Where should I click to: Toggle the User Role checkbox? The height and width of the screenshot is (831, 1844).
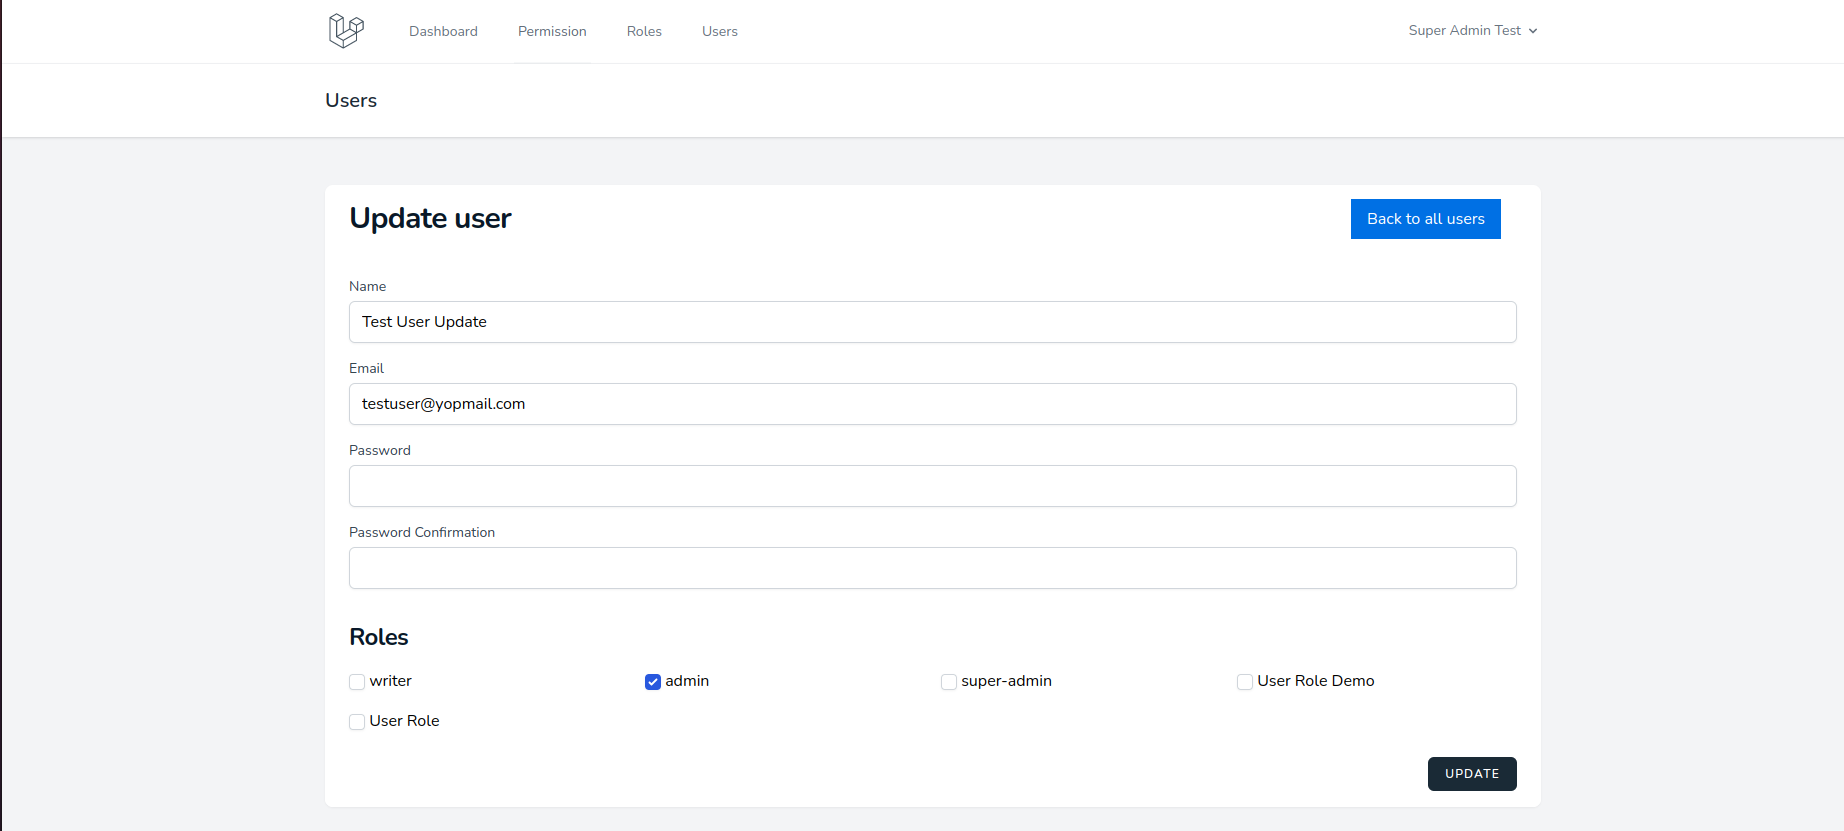click(x=357, y=722)
